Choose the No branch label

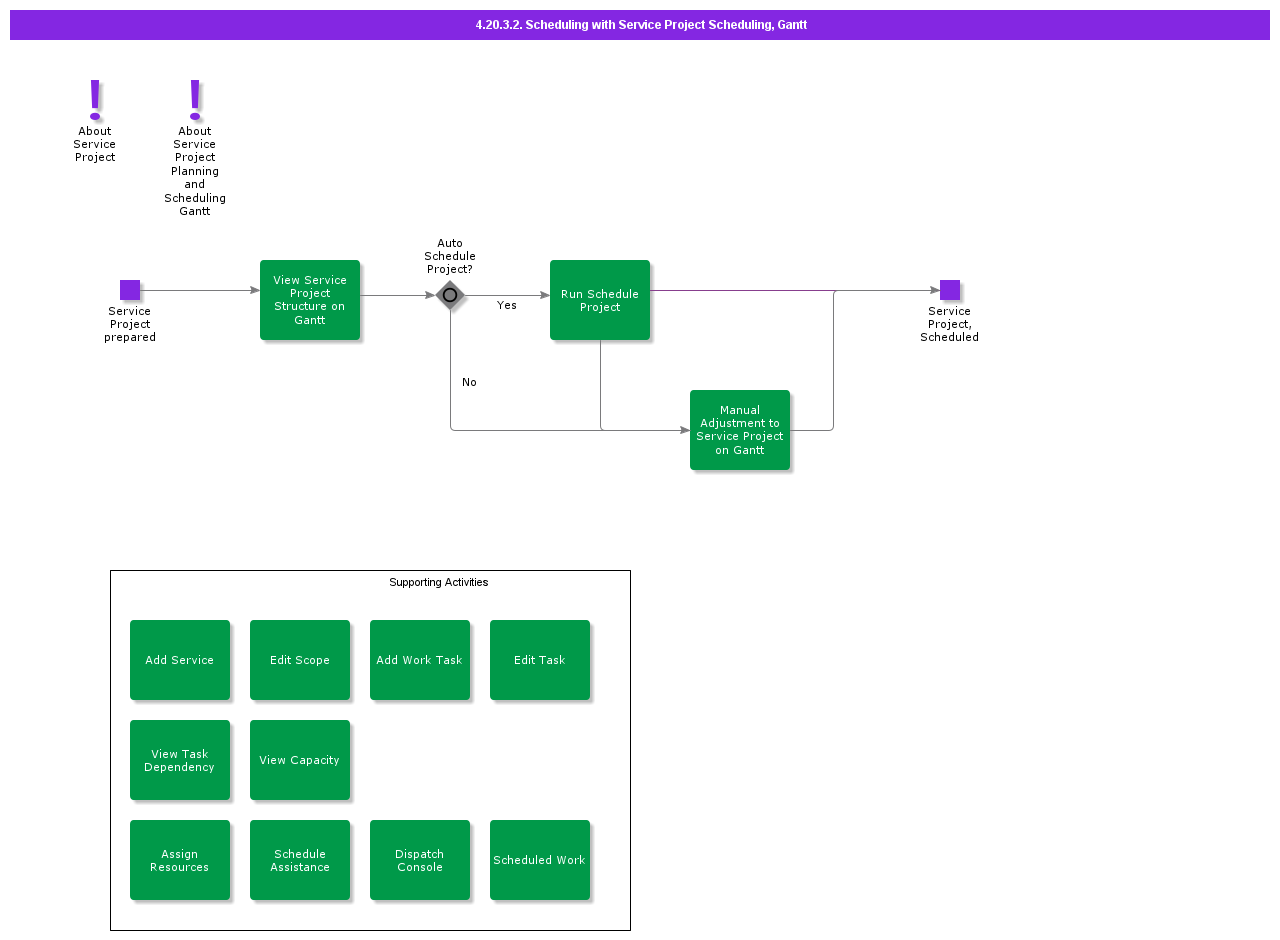pyautogui.click(x=469, y=382)
